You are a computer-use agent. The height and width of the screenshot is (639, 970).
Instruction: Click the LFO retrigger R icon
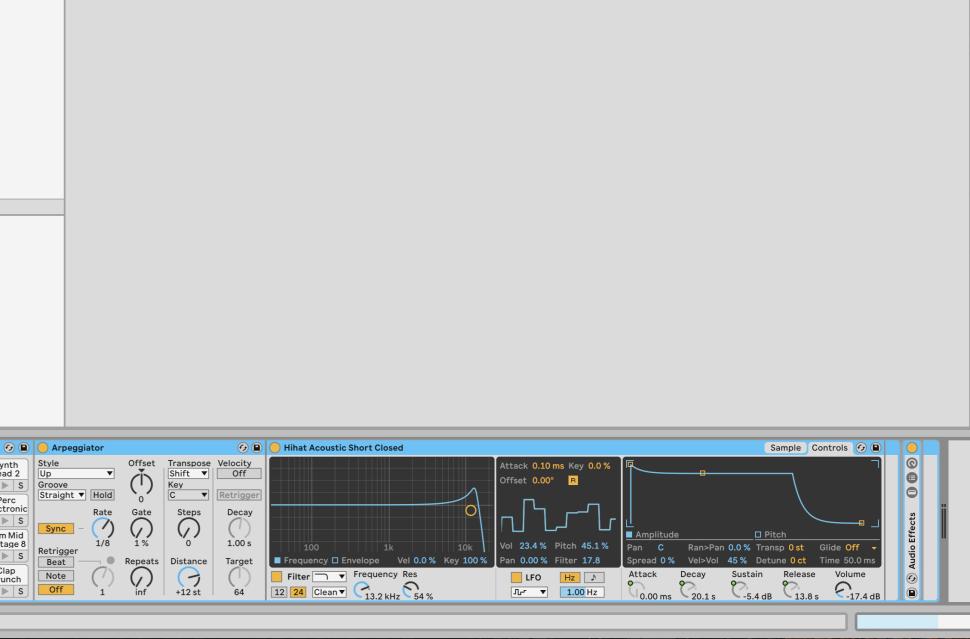click(x=573, y=480)
